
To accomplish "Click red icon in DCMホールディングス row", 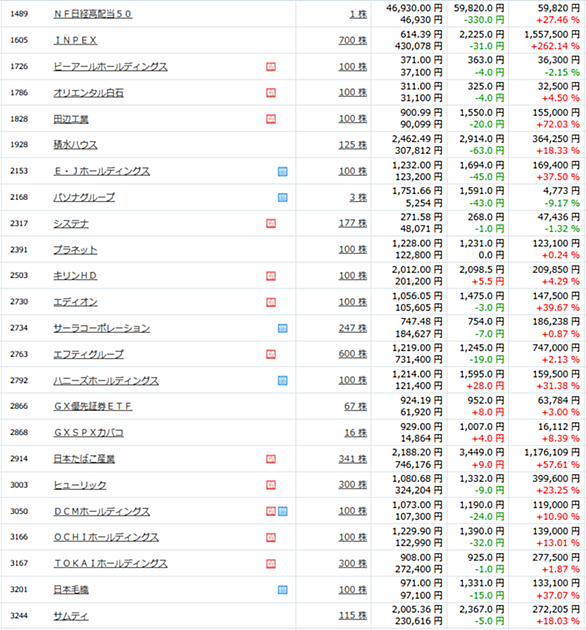I will click(x=271, y=511).
